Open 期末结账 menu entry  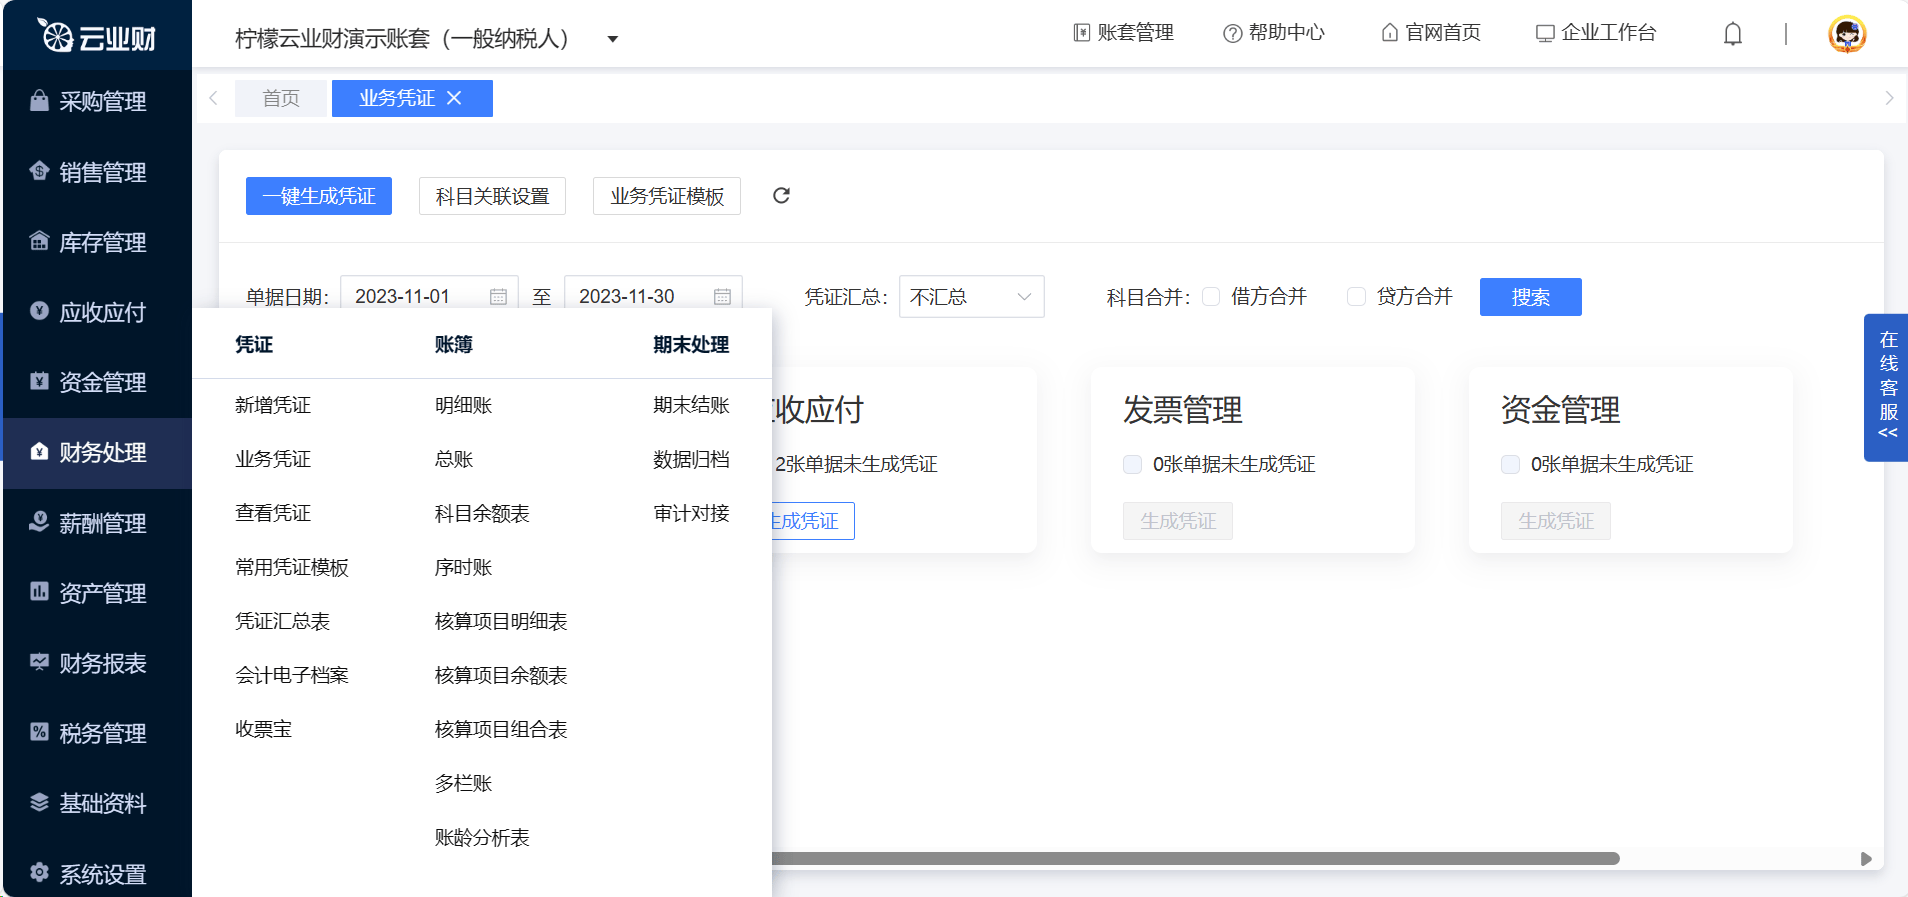click(691, 405)
